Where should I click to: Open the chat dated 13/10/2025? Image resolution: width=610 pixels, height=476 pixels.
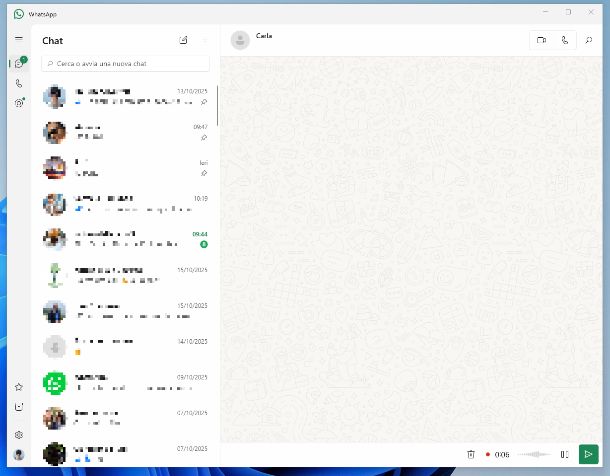(125, 96)
